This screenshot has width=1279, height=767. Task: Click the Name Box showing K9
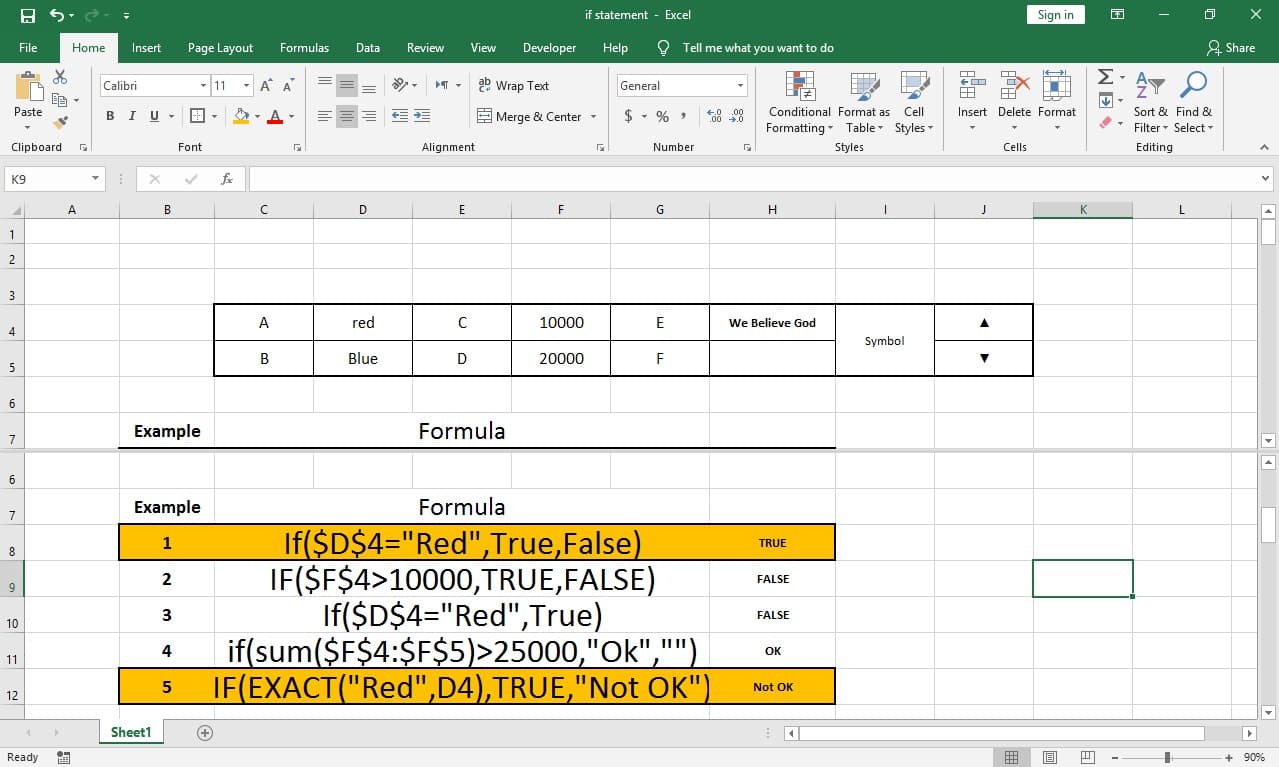(x=47, y=178)
